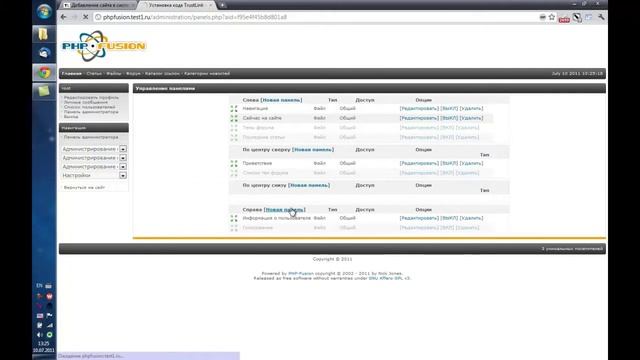This screenshot has width=640, height=360.
Task: Disable 'Сейчас на сайте' panel via 'ВыКЛ'
Action: pos(449,118)
